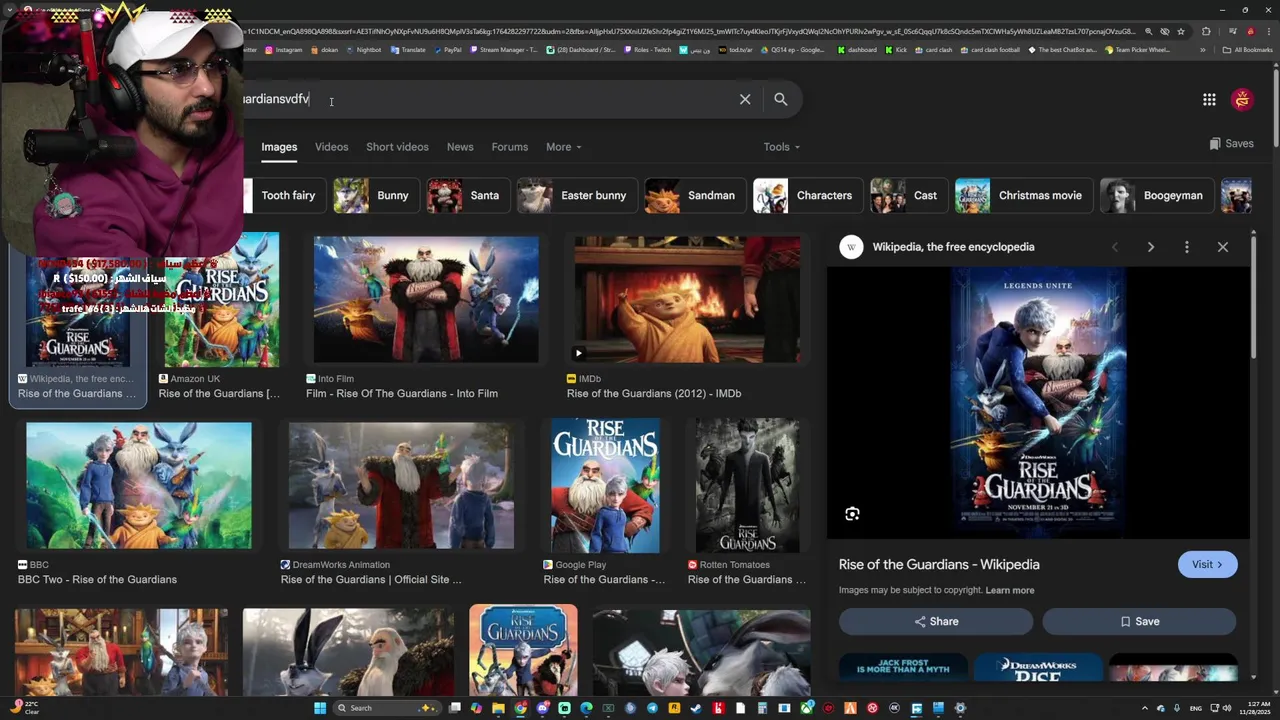This screenshot has width=1280, height=720.
Task: Close the image preview panel
Action: (x=1223, y=247)
